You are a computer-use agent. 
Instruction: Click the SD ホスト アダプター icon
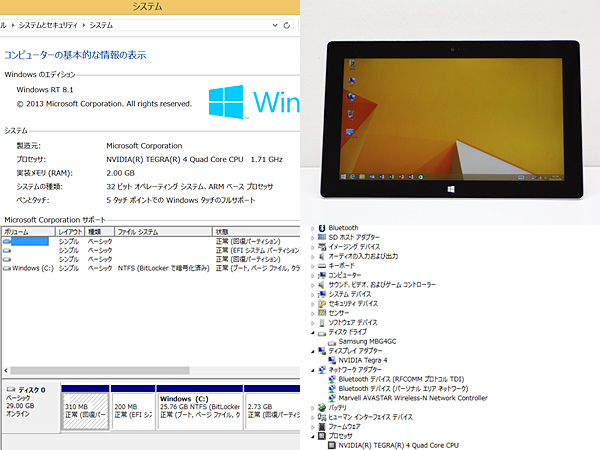[322, 237]
